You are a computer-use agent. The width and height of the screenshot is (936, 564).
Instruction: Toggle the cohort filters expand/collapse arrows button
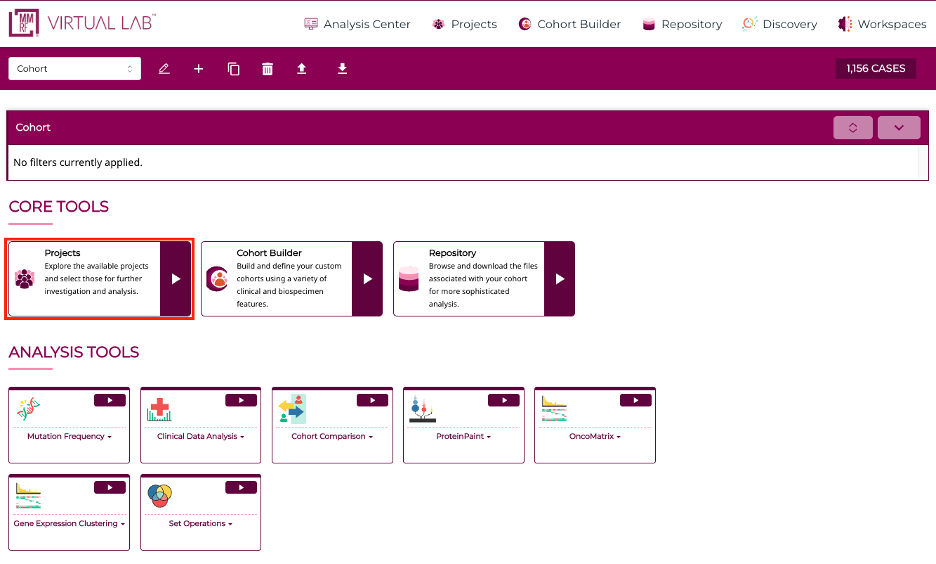853,128
